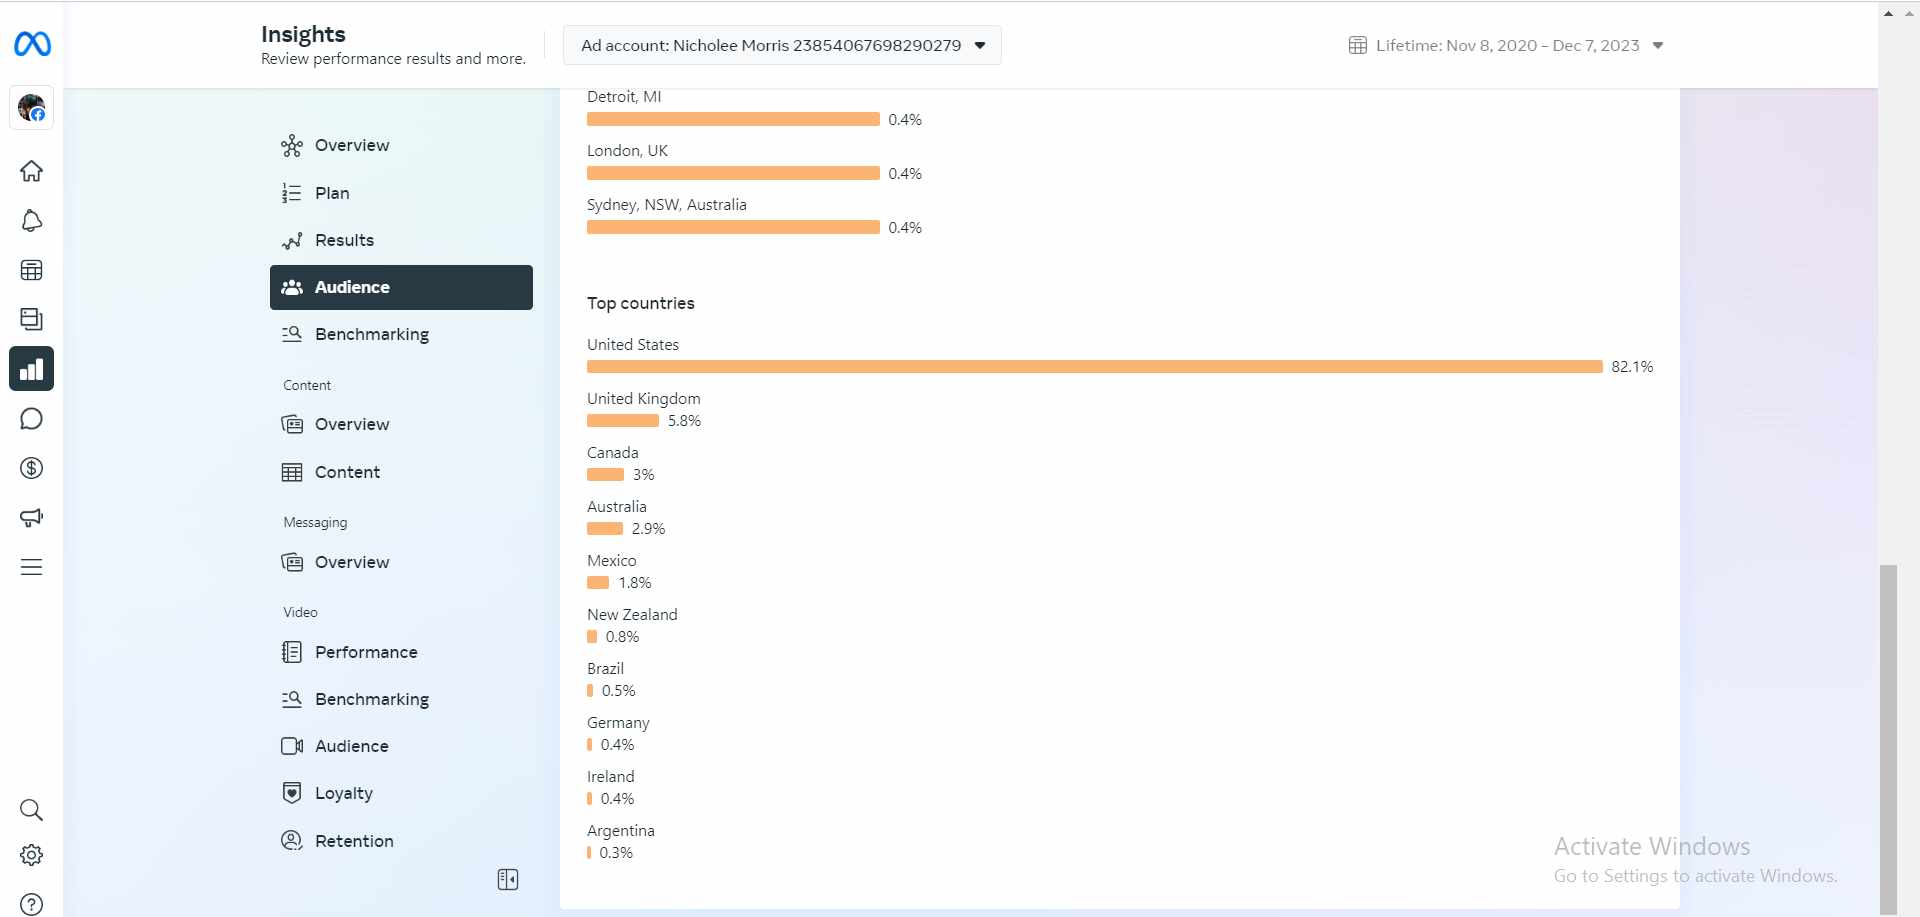
Task: Open Benchmarking under Video section
Action: click(401, 699)
